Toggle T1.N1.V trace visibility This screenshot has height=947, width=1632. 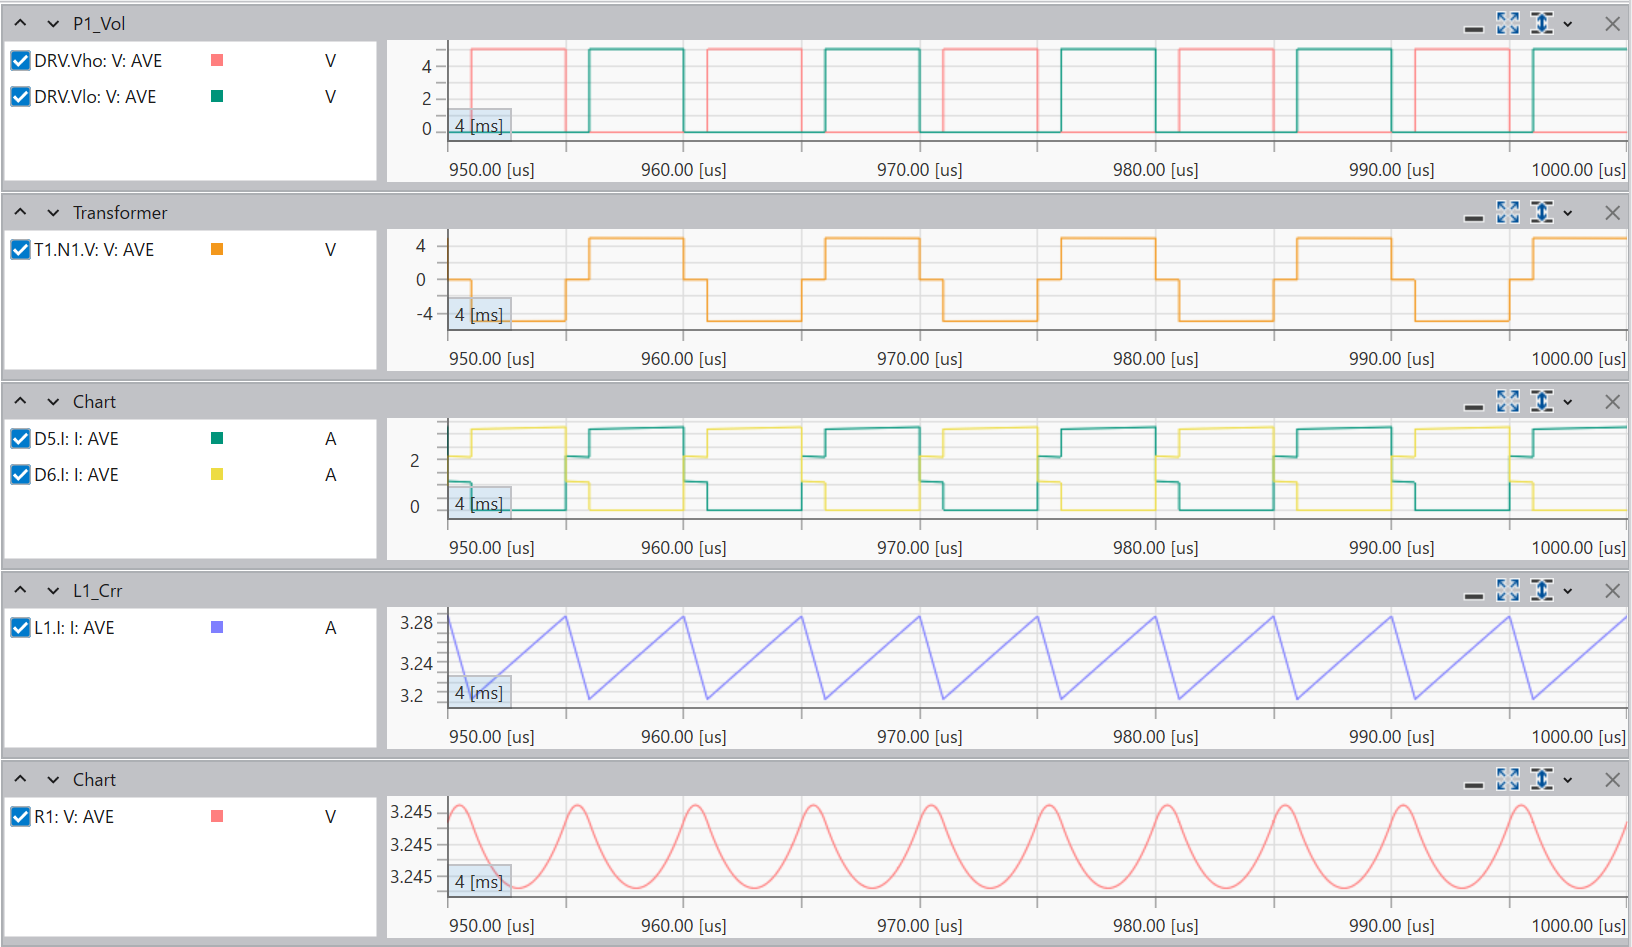tap(20, 250)
